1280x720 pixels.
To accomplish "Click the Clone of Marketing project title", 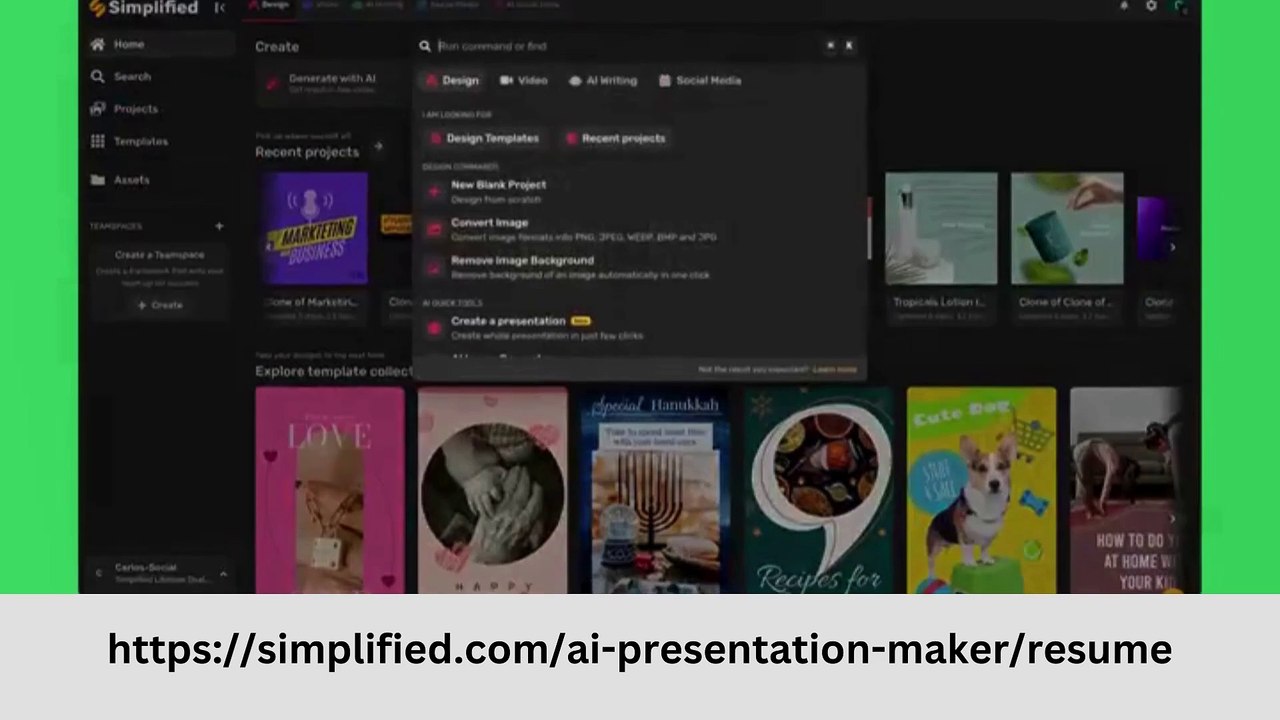I will click(x=311, y=302).
